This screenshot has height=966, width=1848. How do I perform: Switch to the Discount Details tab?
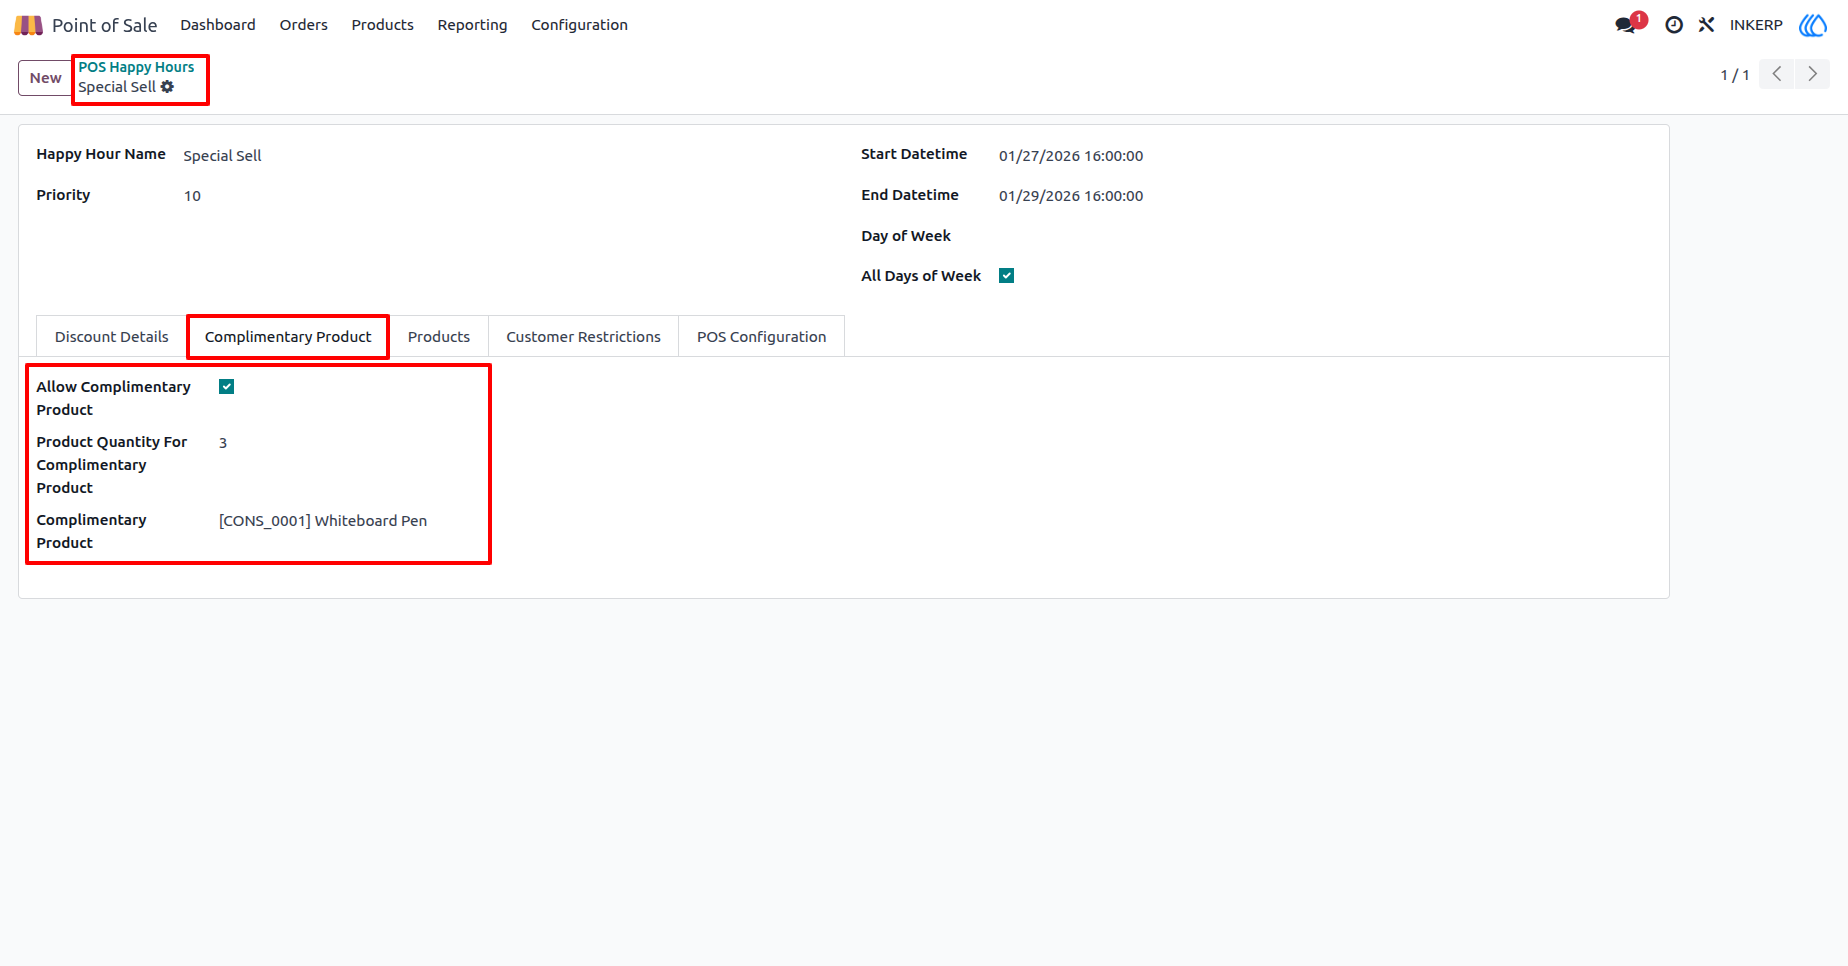coord(112,337)
